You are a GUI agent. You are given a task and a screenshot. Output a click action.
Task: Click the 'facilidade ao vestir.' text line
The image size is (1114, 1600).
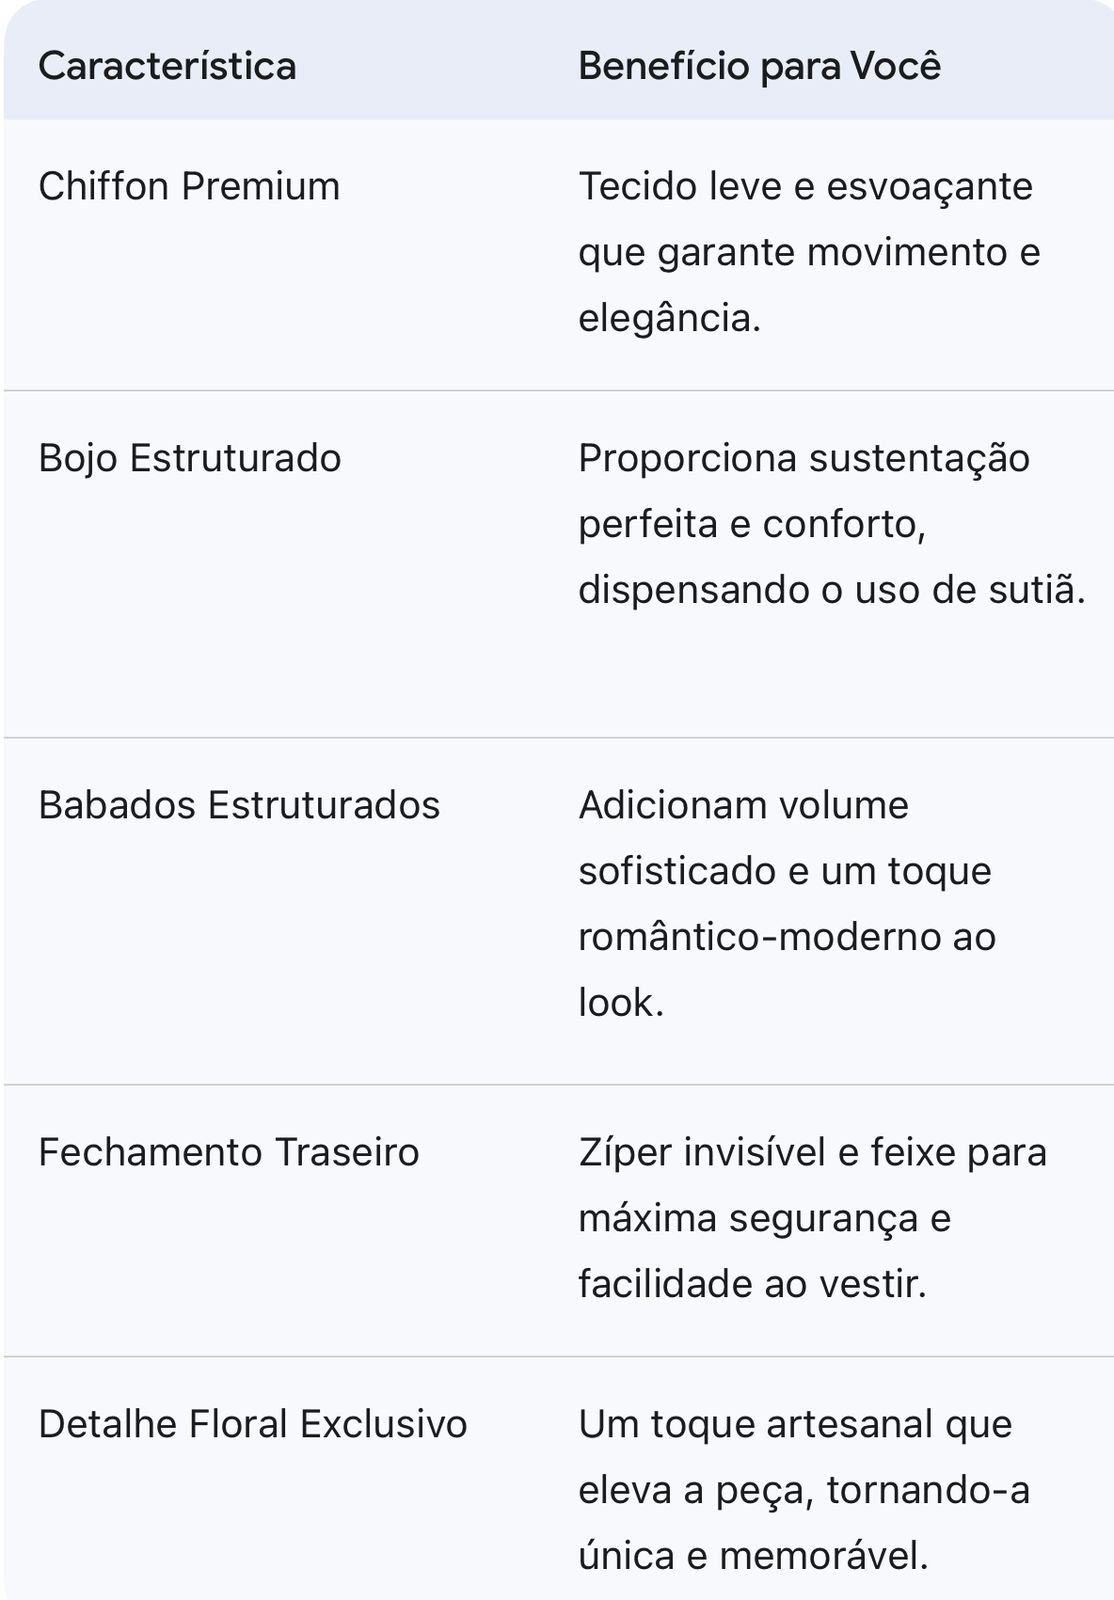pyautogui.click(x=752, y=1285)
